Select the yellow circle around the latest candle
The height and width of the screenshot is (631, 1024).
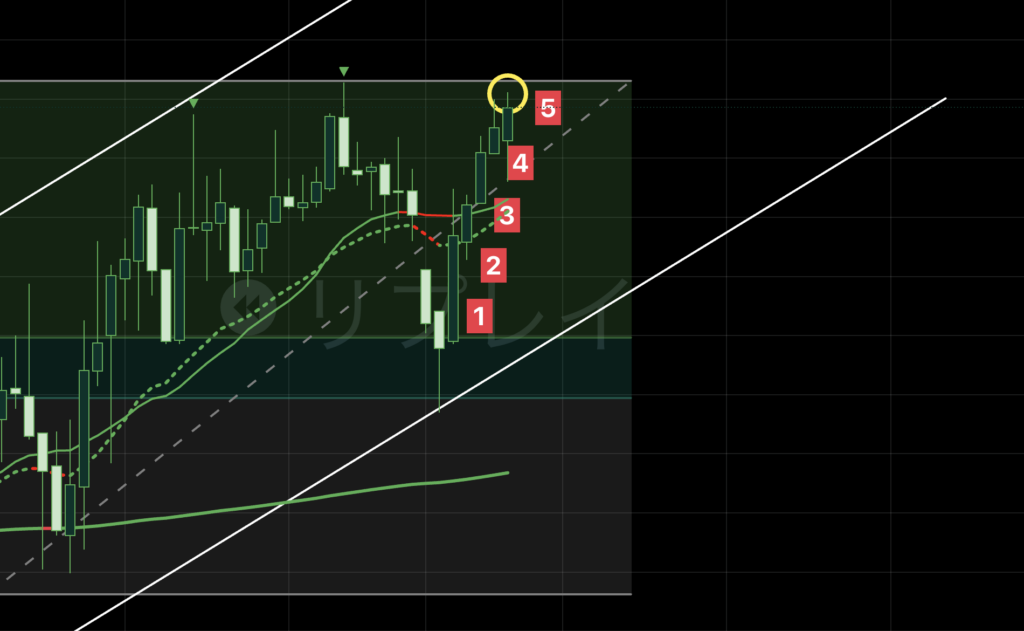(x=507, y=93)
